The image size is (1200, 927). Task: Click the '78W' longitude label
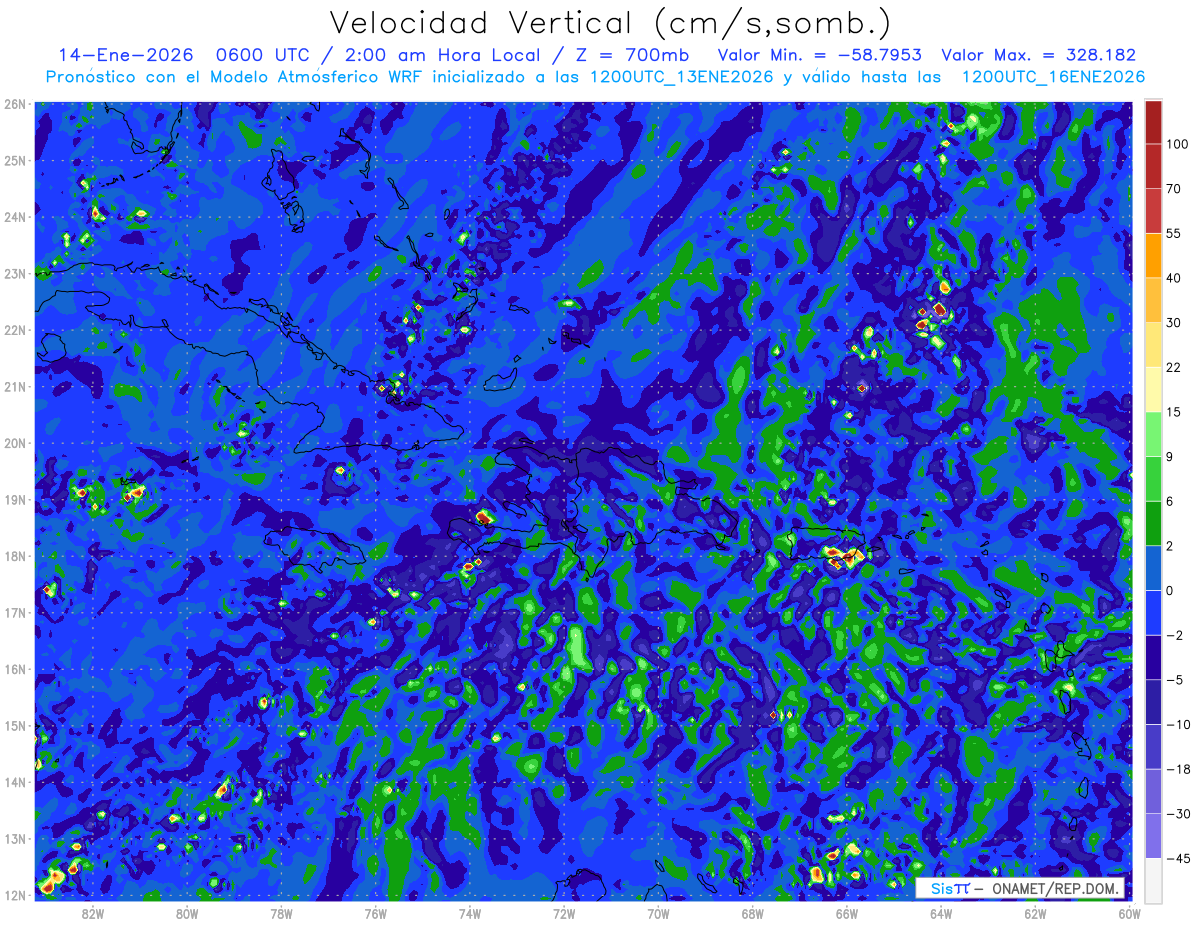point(281,913)
